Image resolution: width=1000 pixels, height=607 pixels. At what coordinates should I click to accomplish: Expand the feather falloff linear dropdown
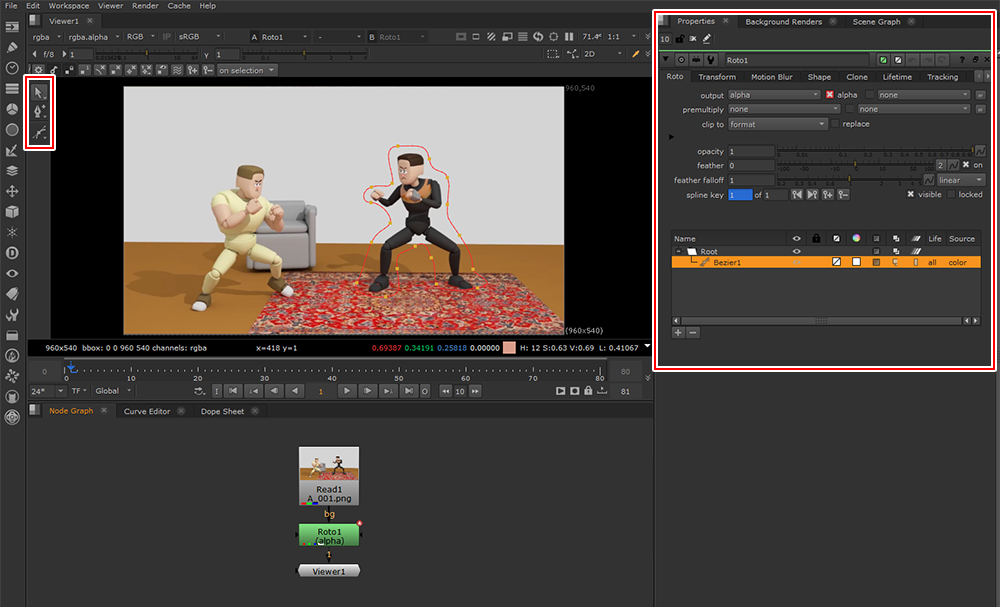coord(961,180)
